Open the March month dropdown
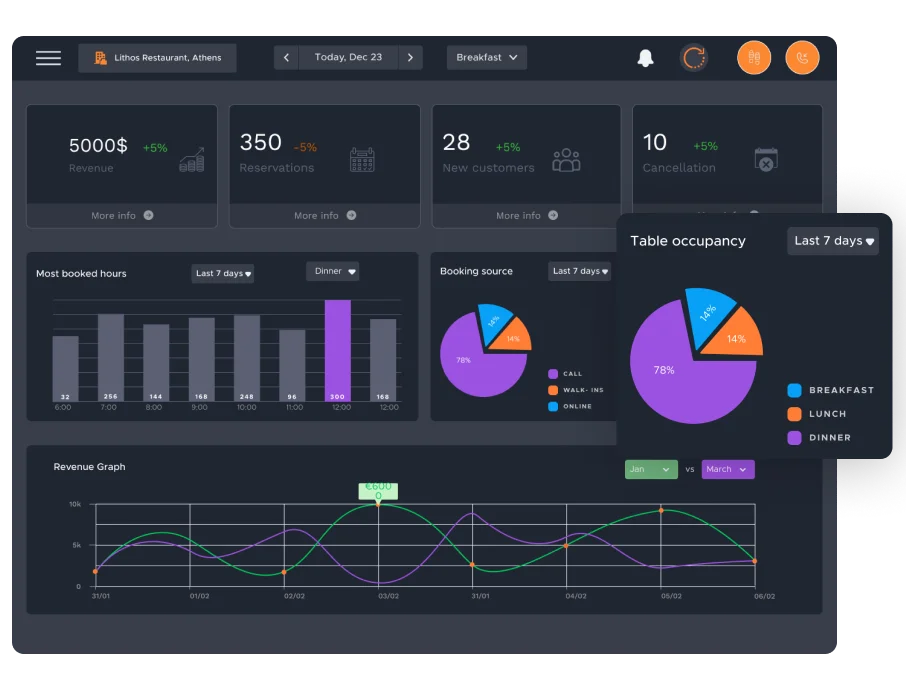Image resolution: width=906 pixels, height=690 pixels. pos(728,469)
